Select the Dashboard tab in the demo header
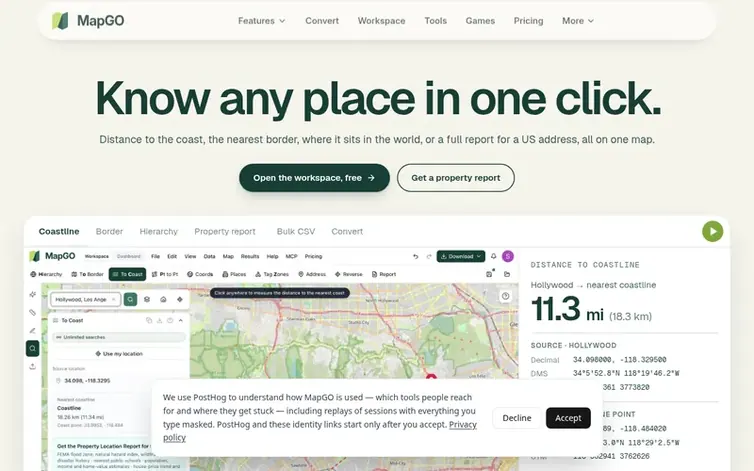 (128, 256)
